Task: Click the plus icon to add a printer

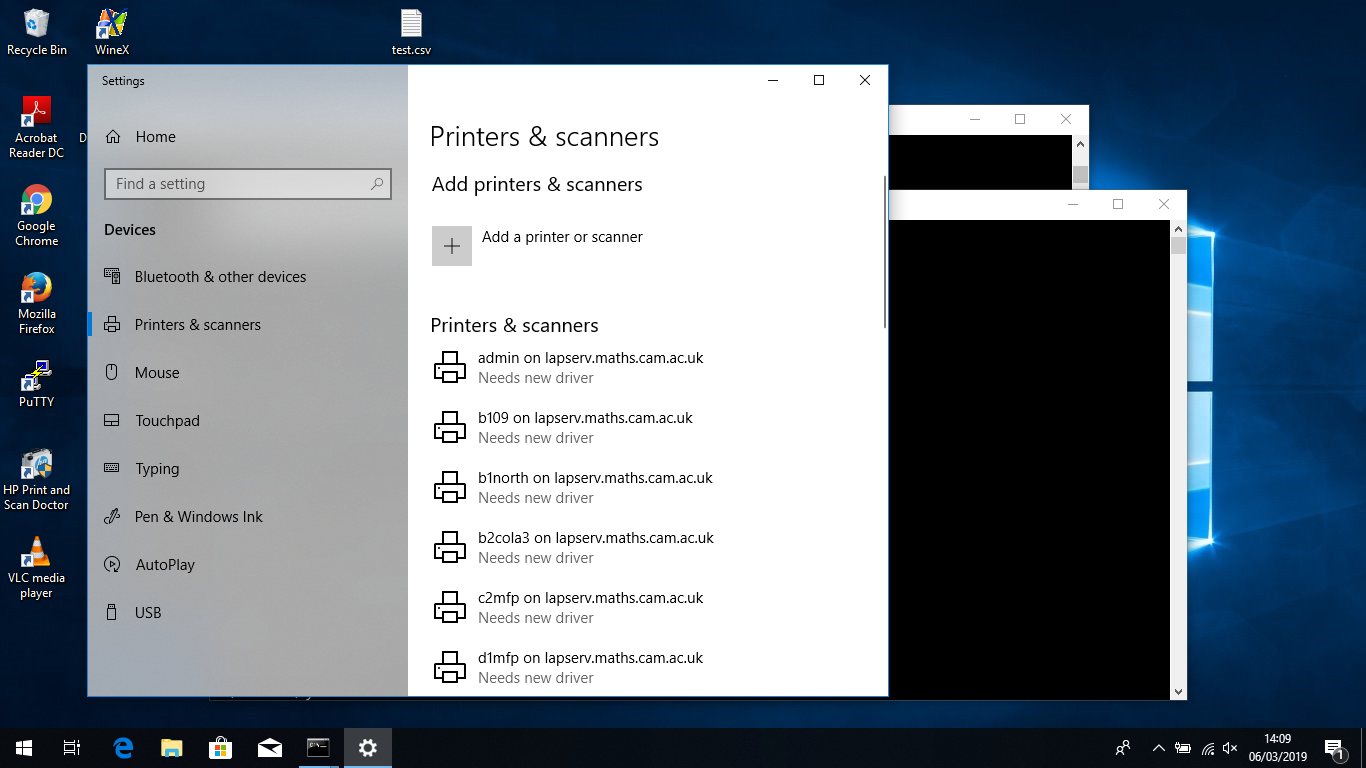Action: click(x=451, y=246)
